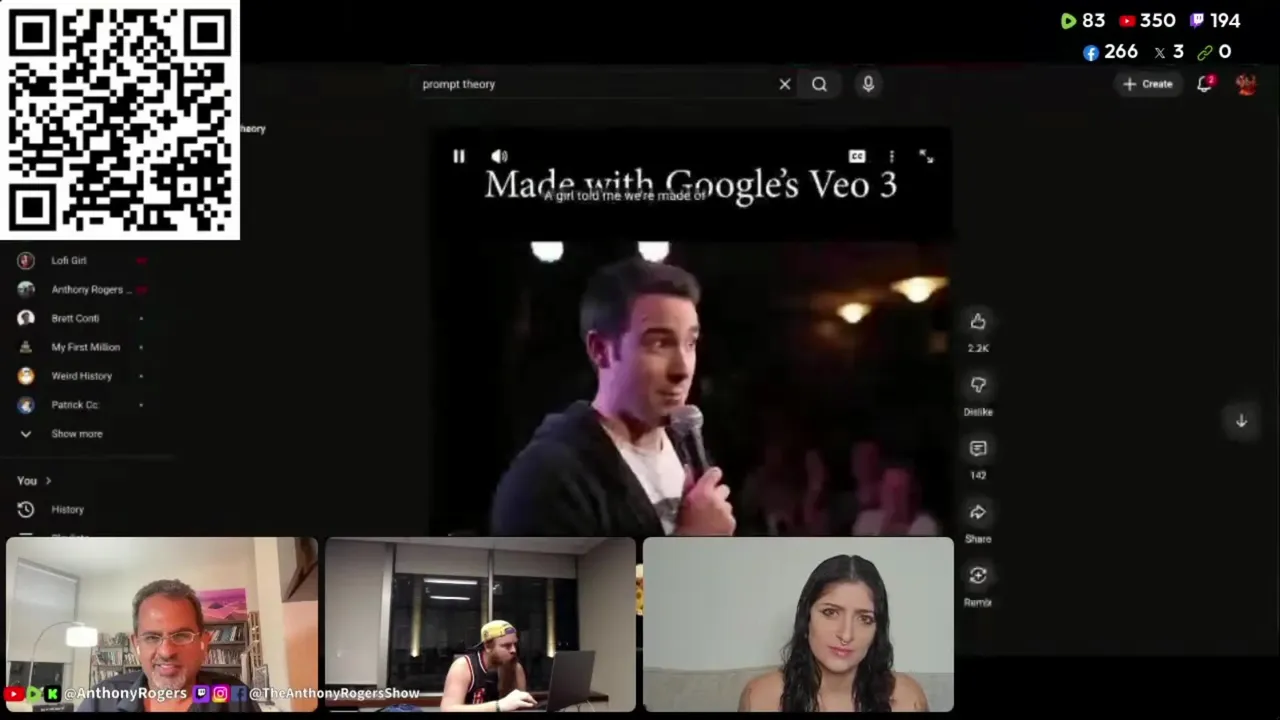The height and width of the screenshot is (720, 1280).
Task: Click the My First Million channel avatar
Action: click(x=26, y=347)
